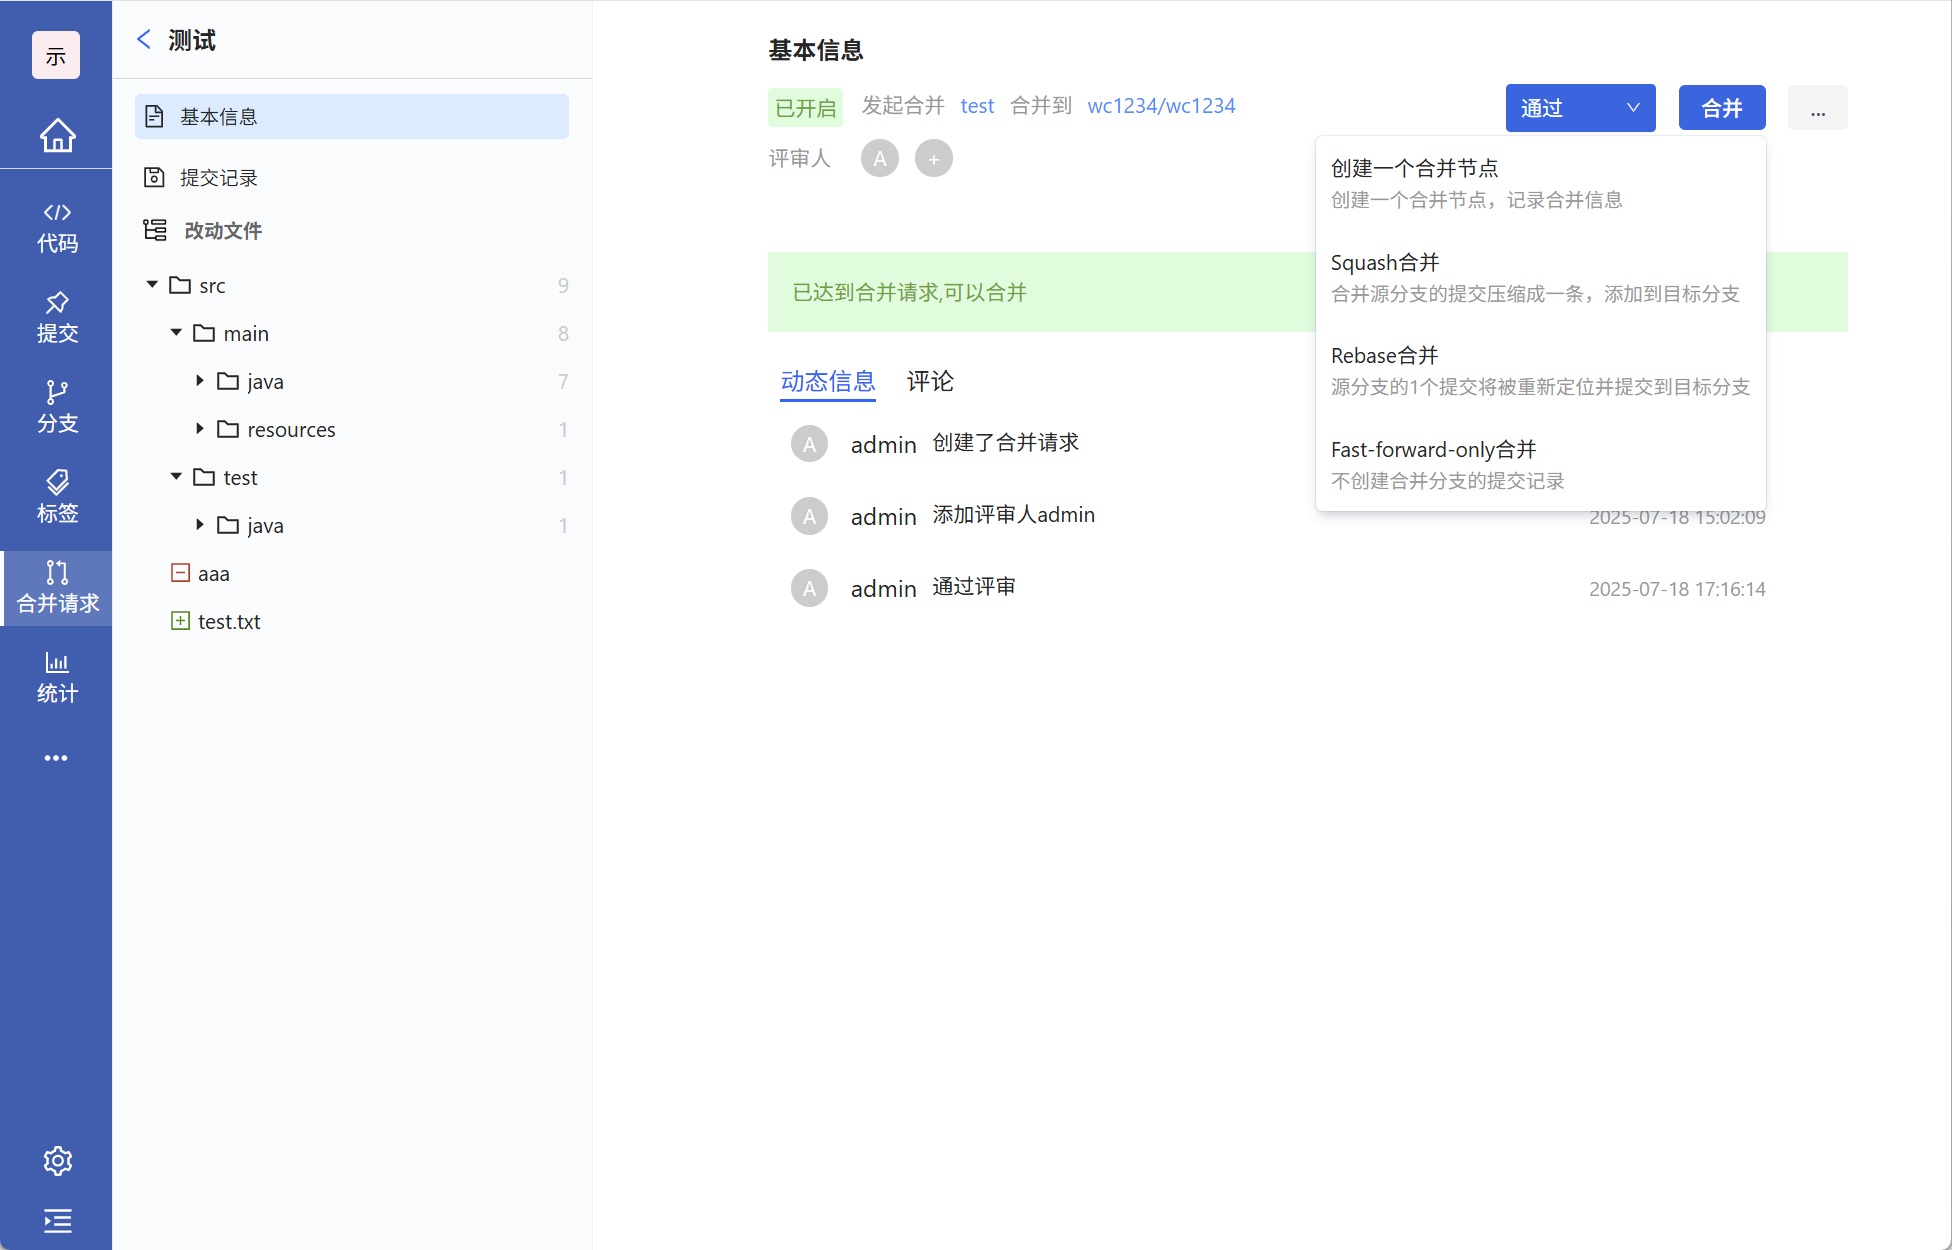
Task: Open settings gear icon at bottom
Action: point(57,1161)
